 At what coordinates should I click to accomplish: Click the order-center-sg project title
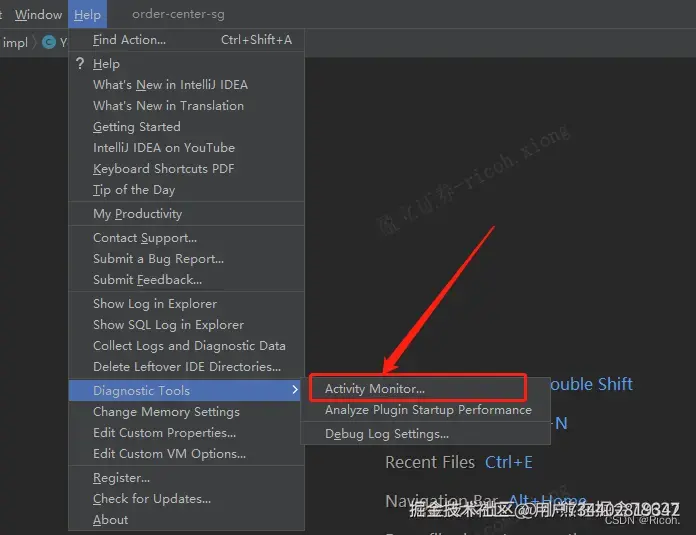coord(178,14)
